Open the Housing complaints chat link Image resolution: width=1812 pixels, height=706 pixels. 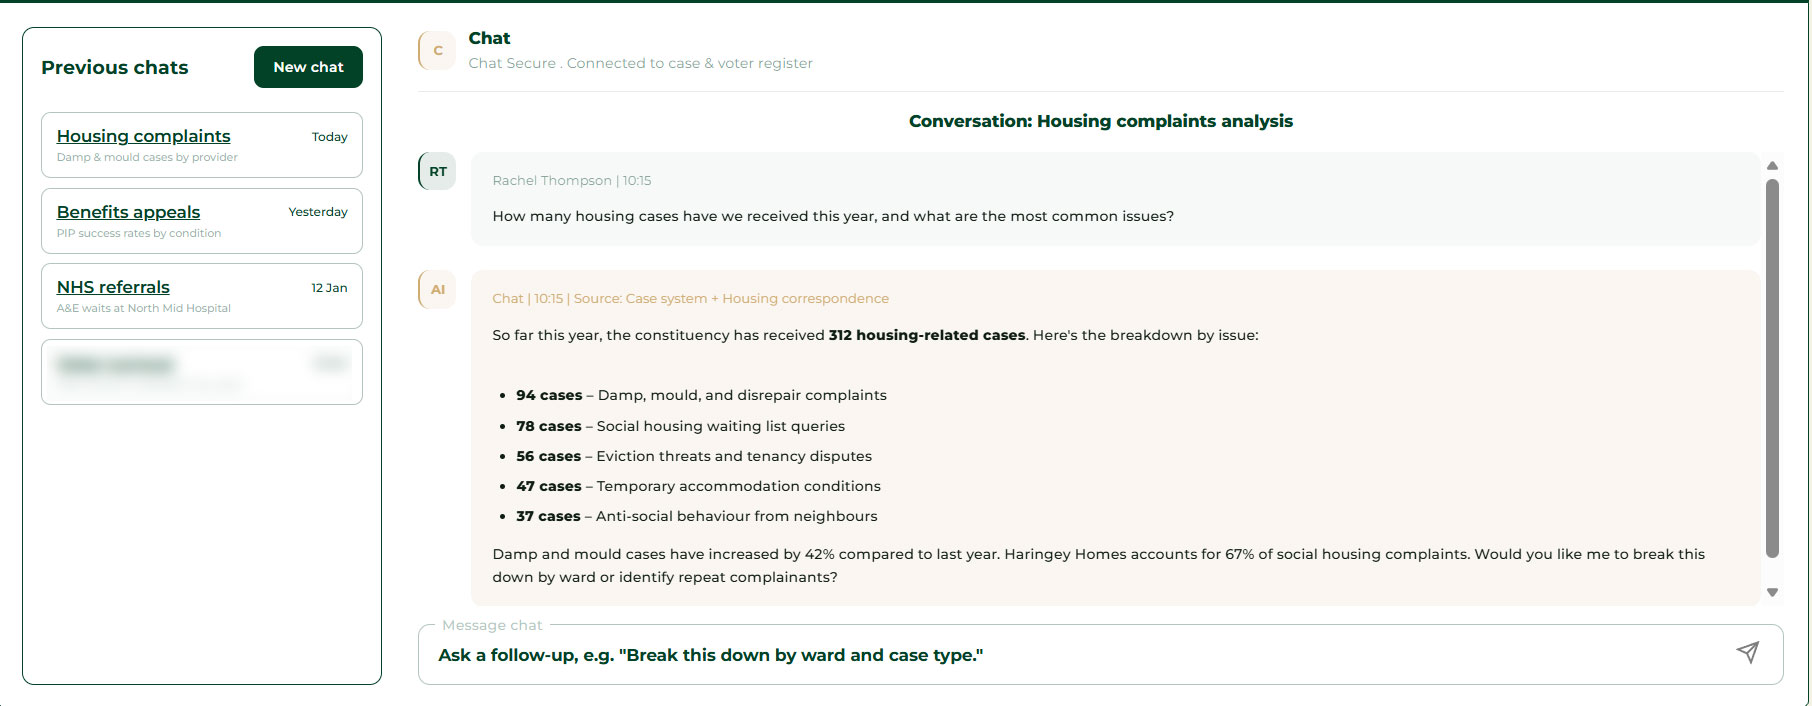pyautogui.click(x=143, y=136)
